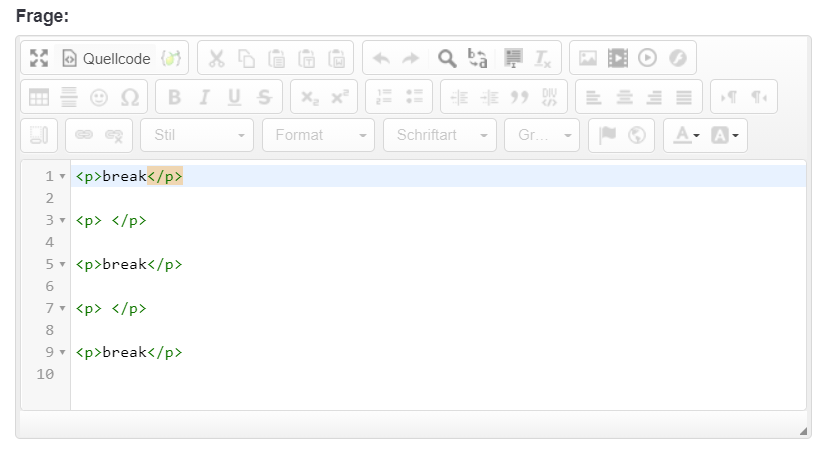Toggle italic formatting
The height and width of the screenshot is (455, 825).
click(204, 97)
